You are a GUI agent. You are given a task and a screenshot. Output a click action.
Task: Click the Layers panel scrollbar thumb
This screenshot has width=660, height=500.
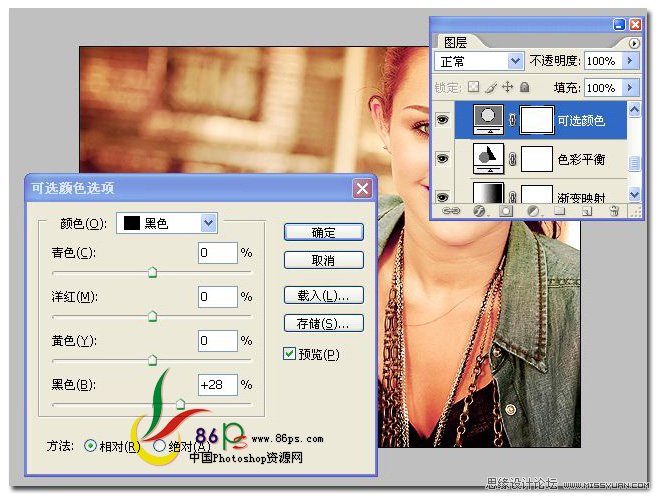click(x=634, y=163)
